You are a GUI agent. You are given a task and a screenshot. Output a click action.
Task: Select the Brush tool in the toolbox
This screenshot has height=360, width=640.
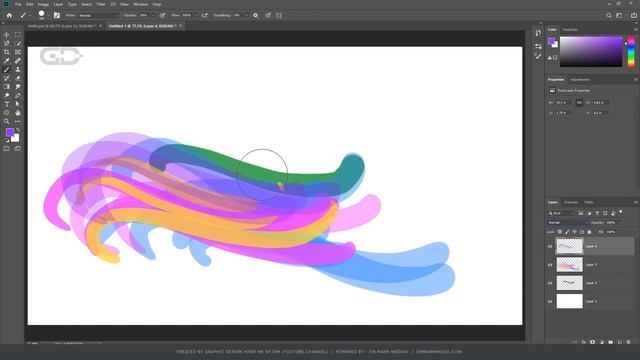[7, 69]
